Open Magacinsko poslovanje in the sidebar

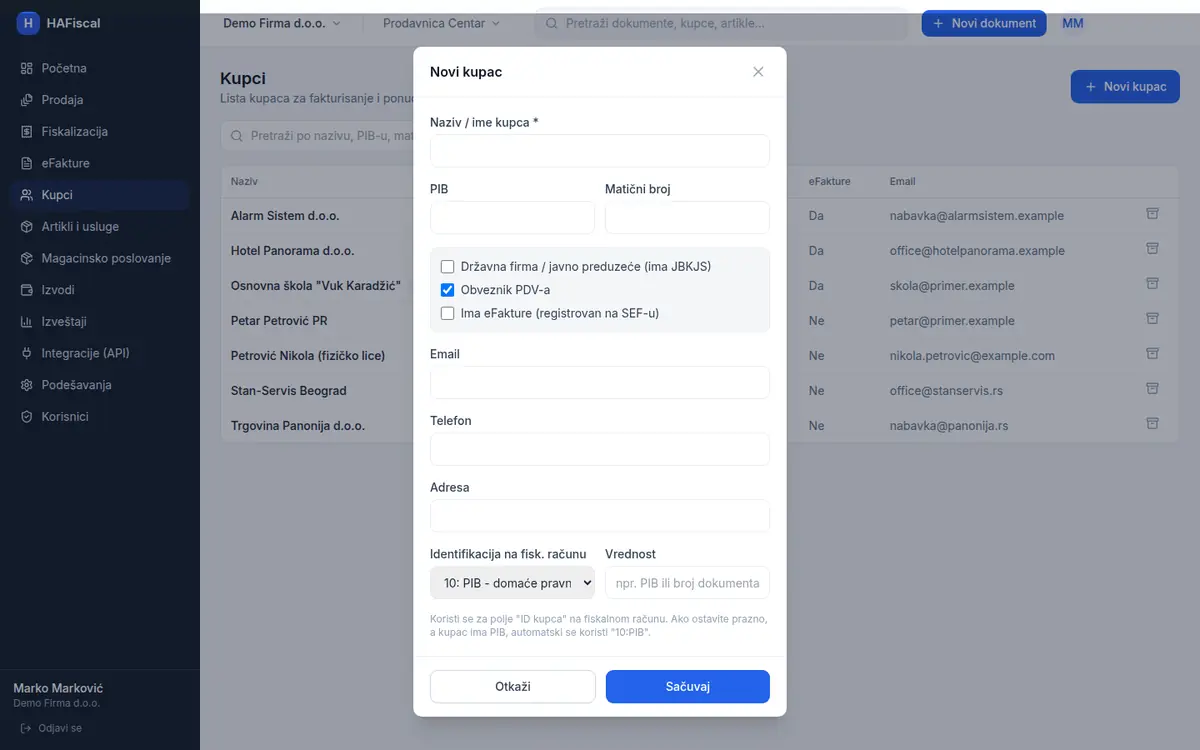(100, 258)
